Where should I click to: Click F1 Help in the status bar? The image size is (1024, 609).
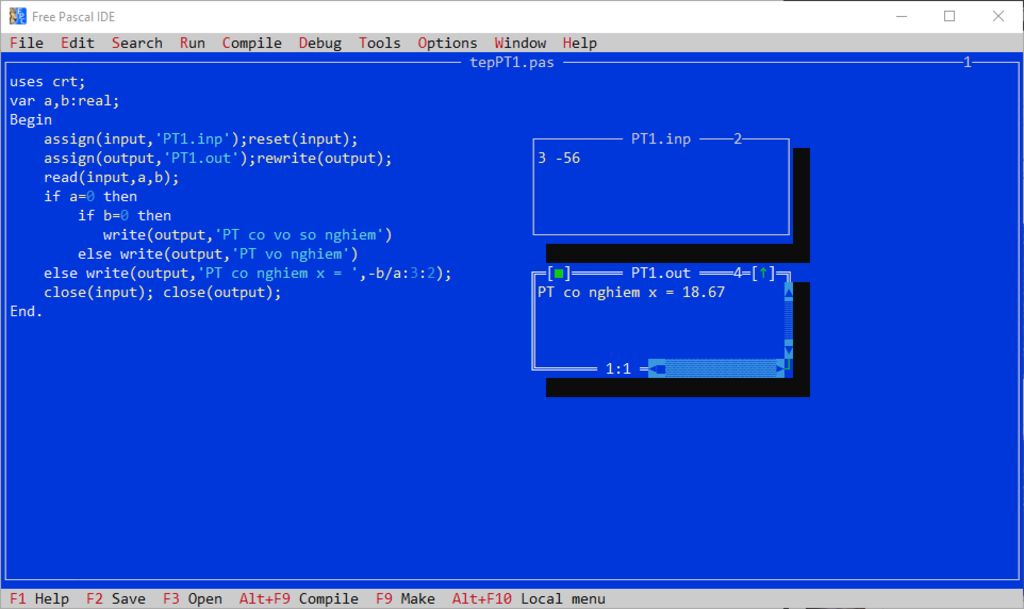point(39,599)
